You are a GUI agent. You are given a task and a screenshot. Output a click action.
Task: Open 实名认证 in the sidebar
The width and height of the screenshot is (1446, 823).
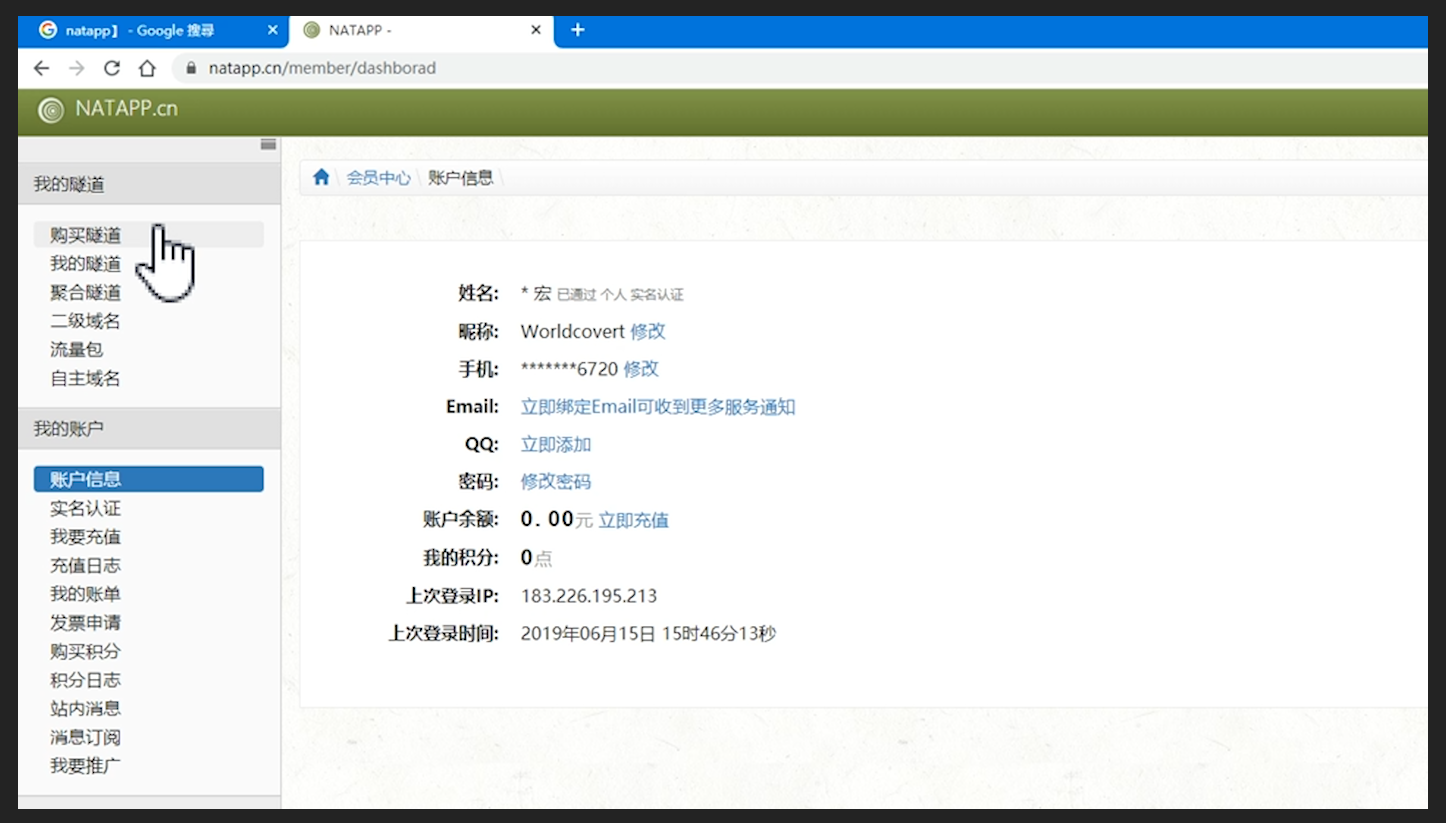85,508
